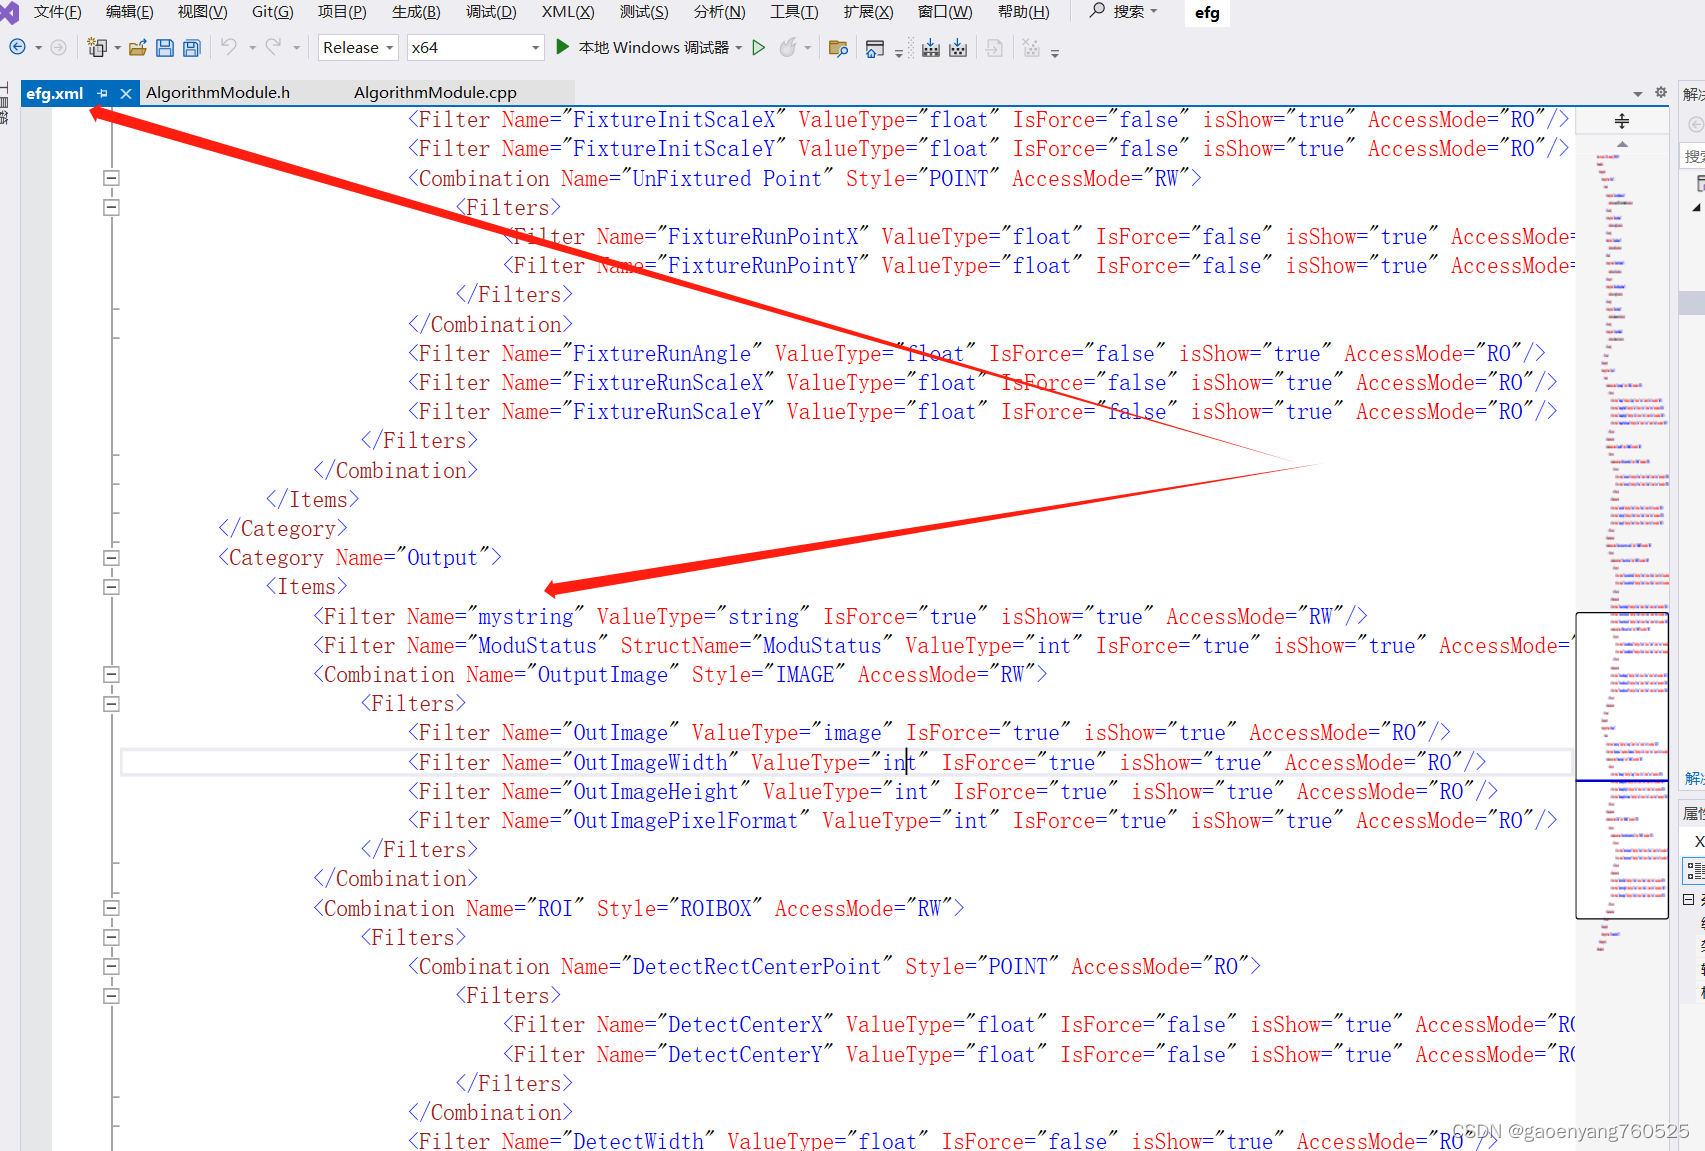
Task: Click the split editor handle icon
Action: point(1622,121)
